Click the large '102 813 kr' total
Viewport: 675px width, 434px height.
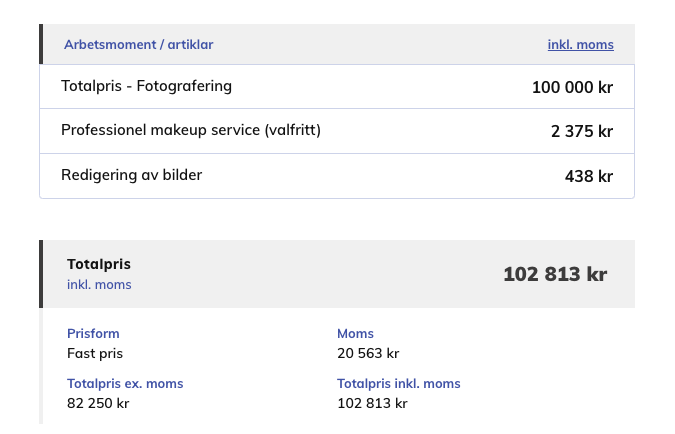(555, 274)
